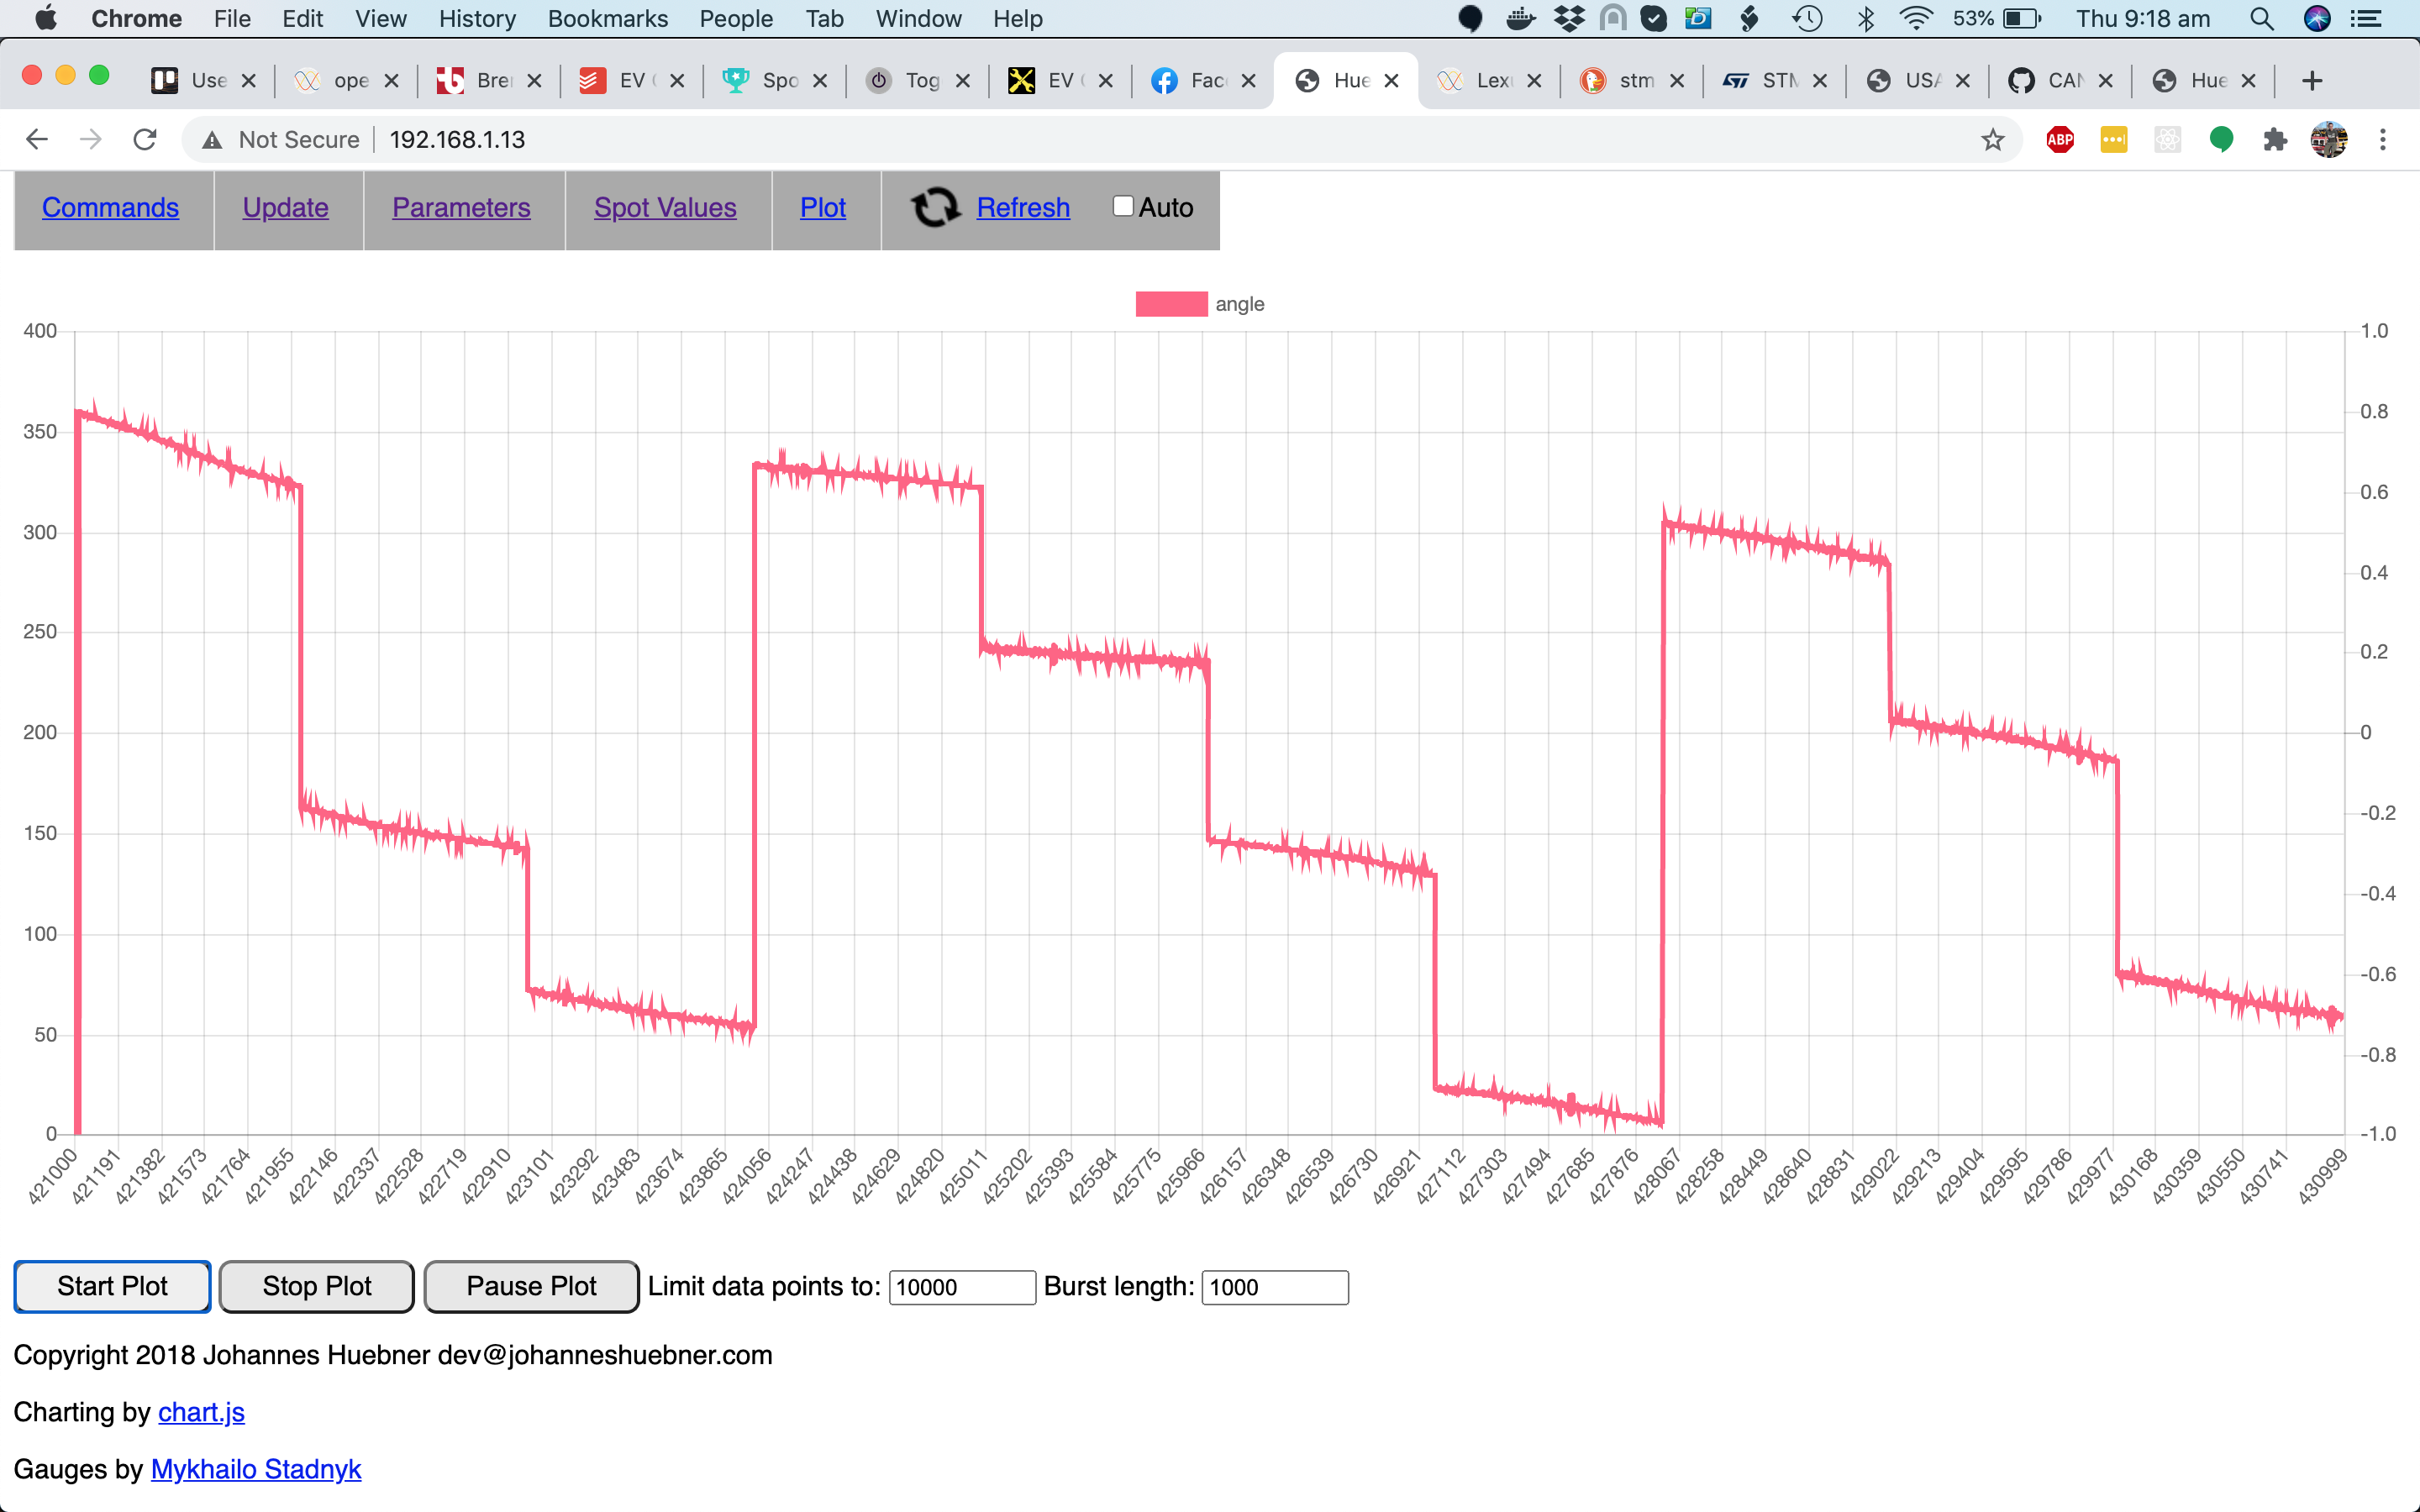Image resolution: width=2420 pixels, height=1512 pixels.
Task: Toggle angle dataset via legend swatch
Action: coord(1171,304)
